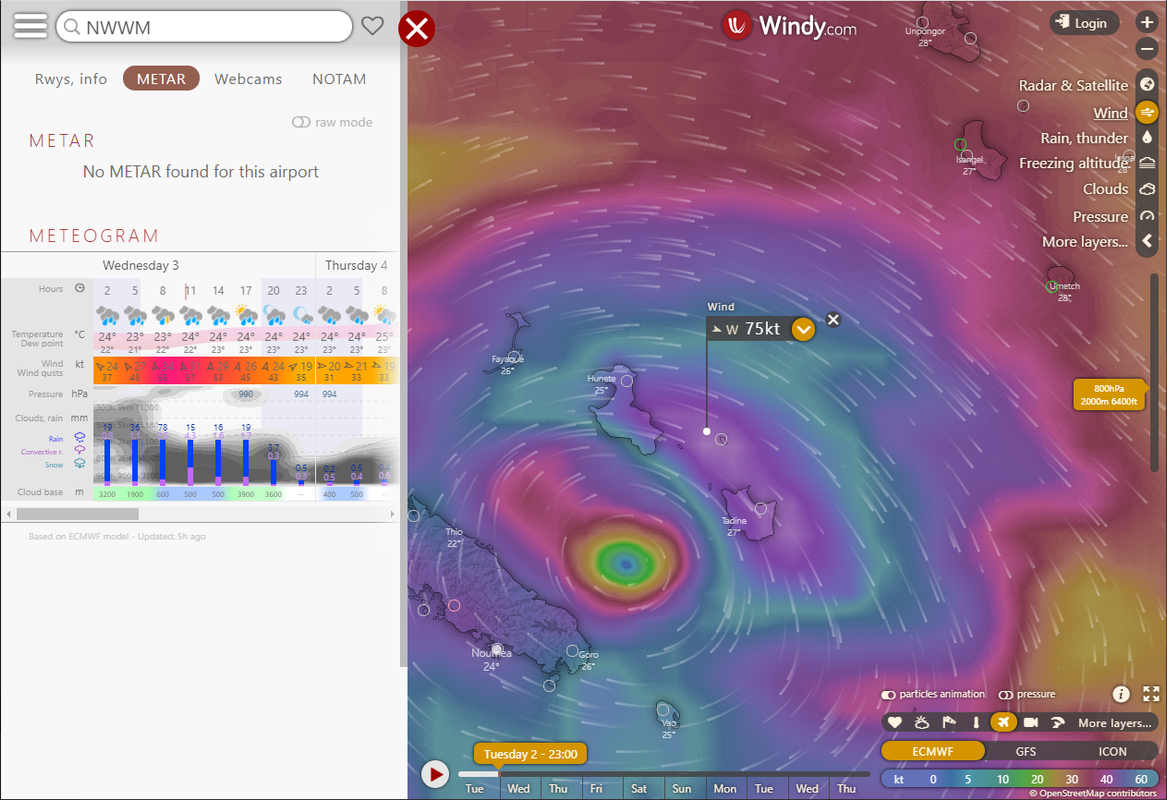This screenshot has height=800, width=1167.
Task: Toggle raw mode switch
Action: [x=301, y=122]
